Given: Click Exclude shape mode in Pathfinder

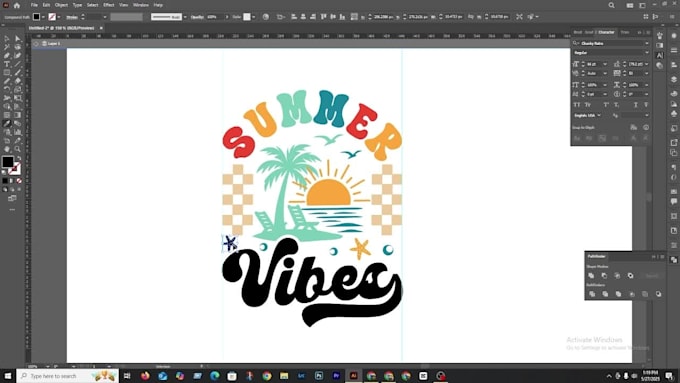Looking at the screenshot, I should click(631, 275).
